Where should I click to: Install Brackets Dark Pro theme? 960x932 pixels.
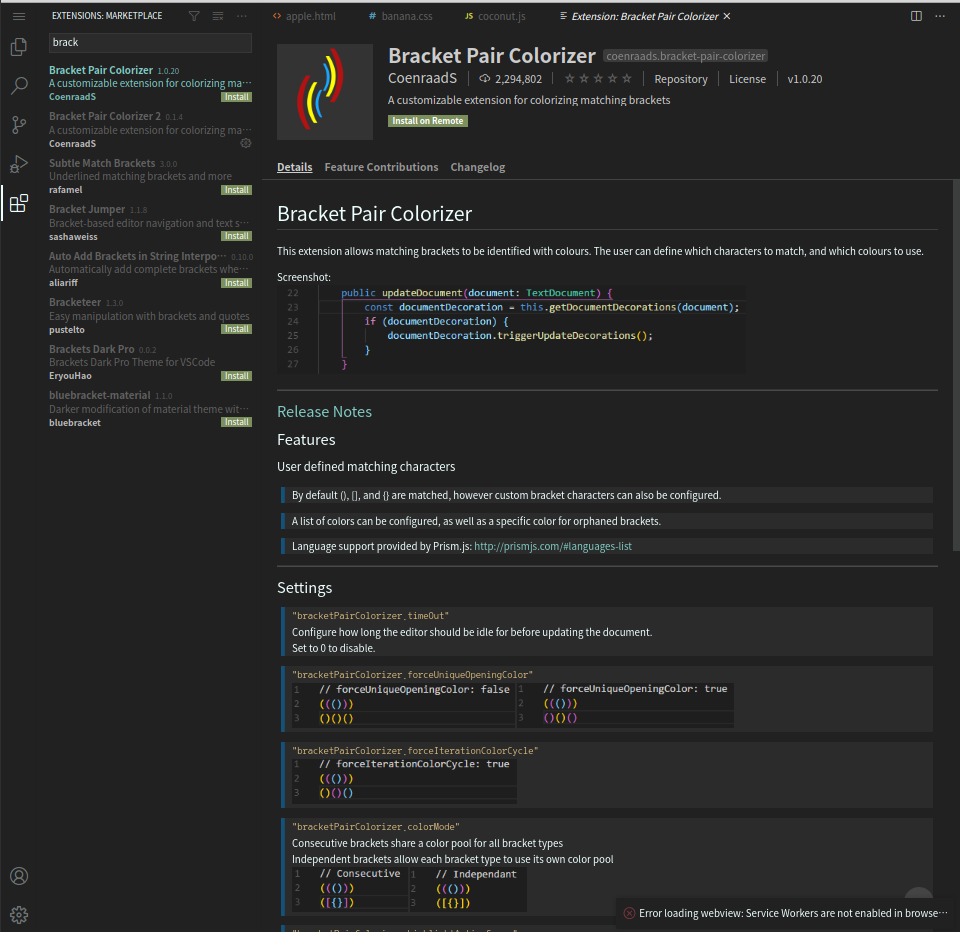click(236, 376)
